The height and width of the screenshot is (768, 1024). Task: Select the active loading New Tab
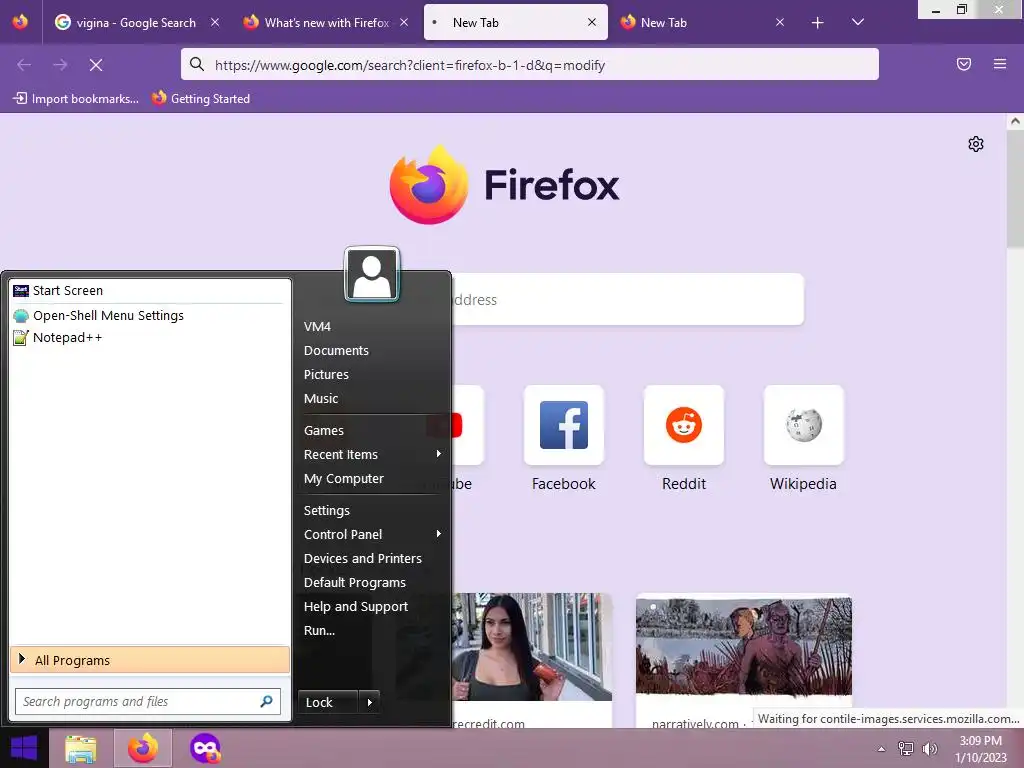pos(515,22)
